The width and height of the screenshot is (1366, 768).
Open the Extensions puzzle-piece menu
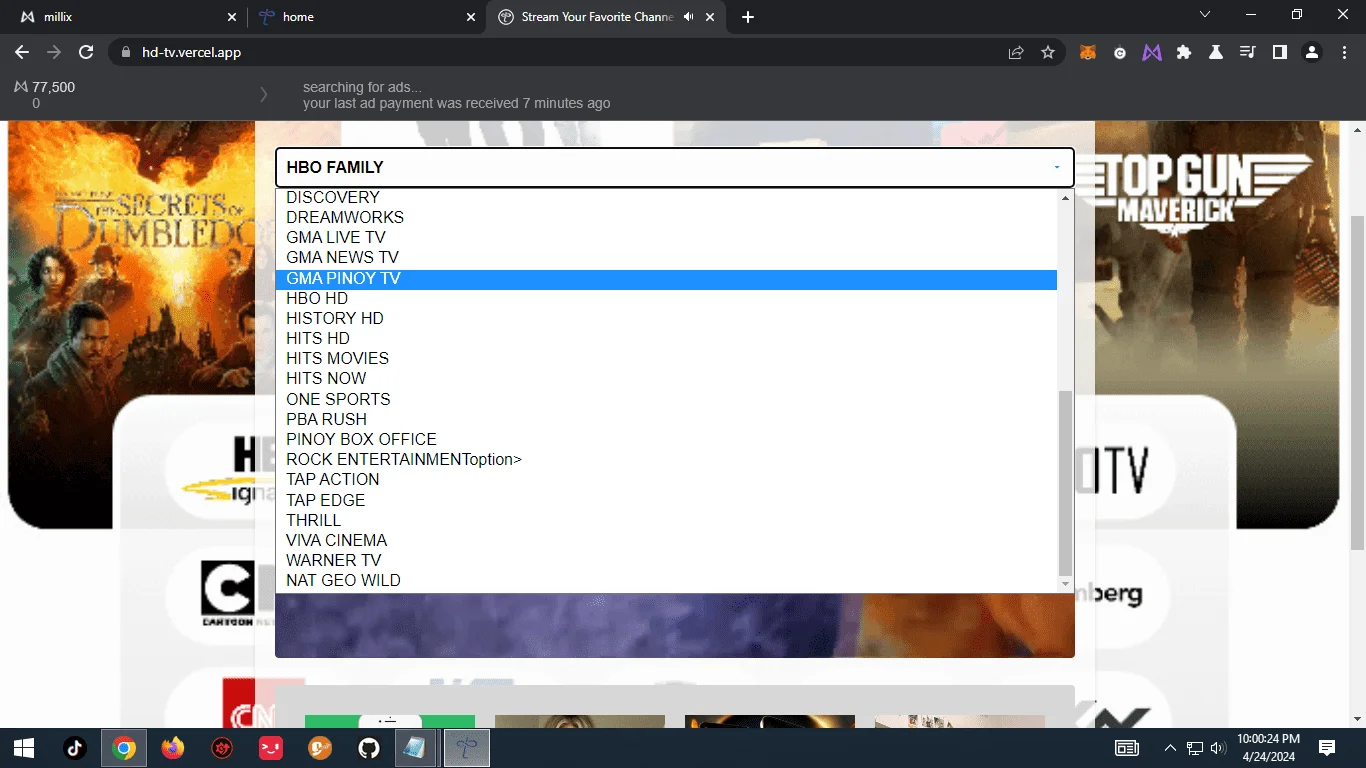coord(1184,52)
